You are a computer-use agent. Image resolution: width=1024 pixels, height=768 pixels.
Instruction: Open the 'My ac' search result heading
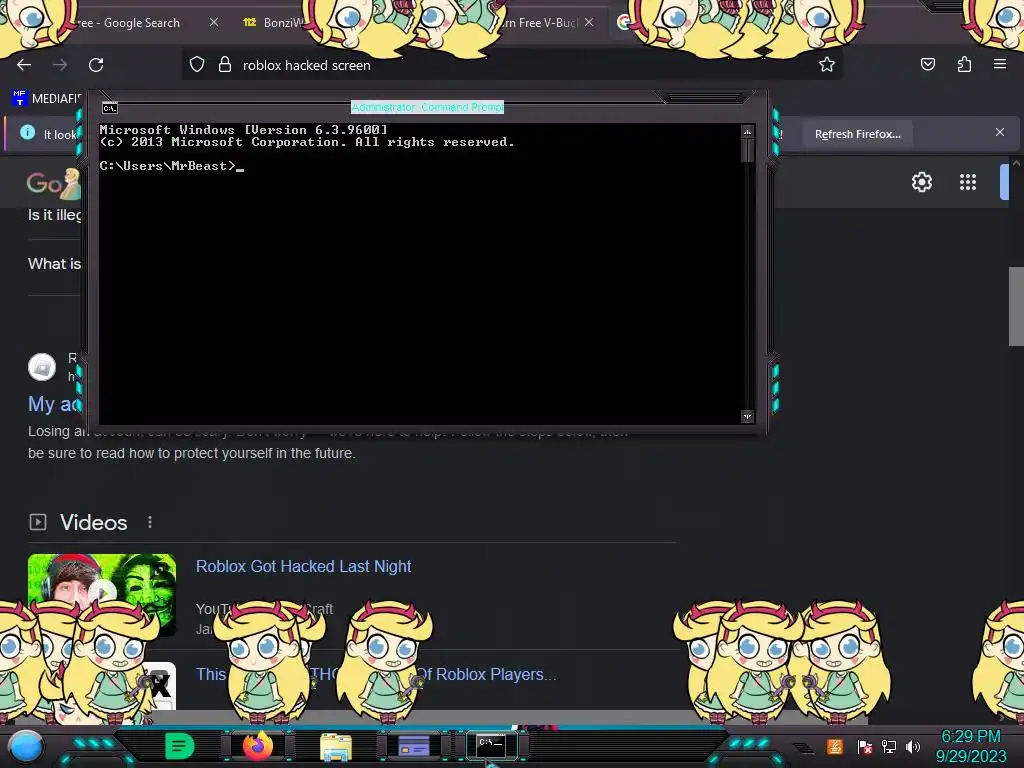coord(54,404)
